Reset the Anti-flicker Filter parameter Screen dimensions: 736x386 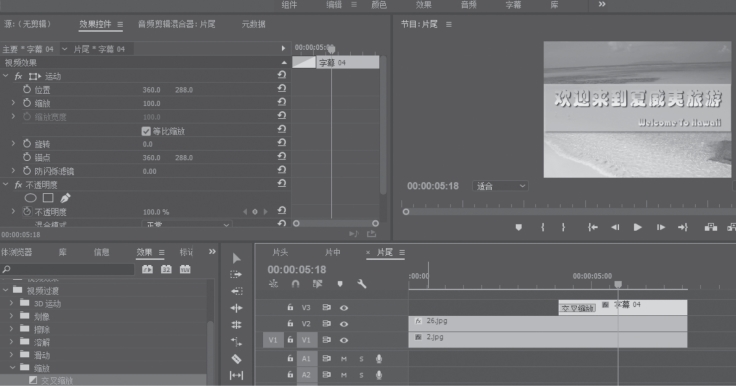coord(282,170)
